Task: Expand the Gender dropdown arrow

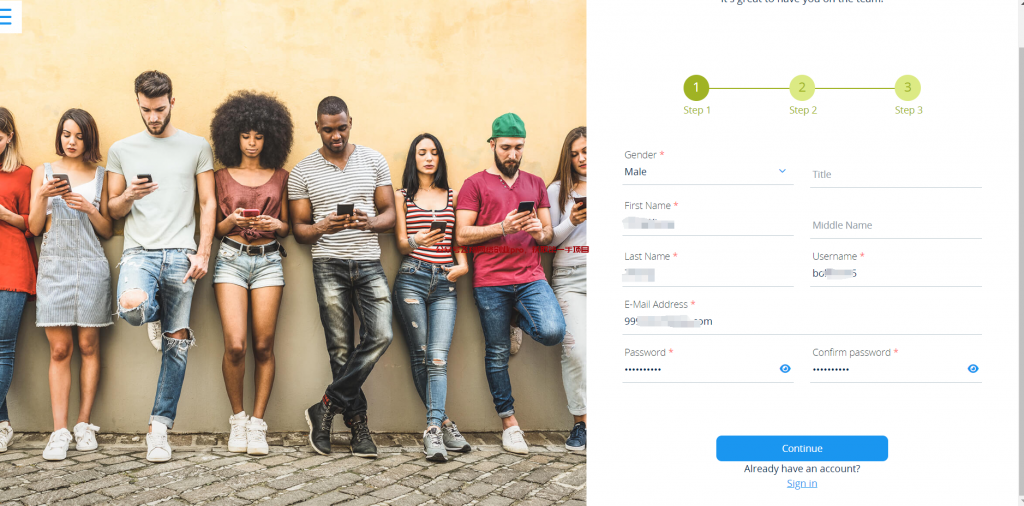Action: [782, 171]
